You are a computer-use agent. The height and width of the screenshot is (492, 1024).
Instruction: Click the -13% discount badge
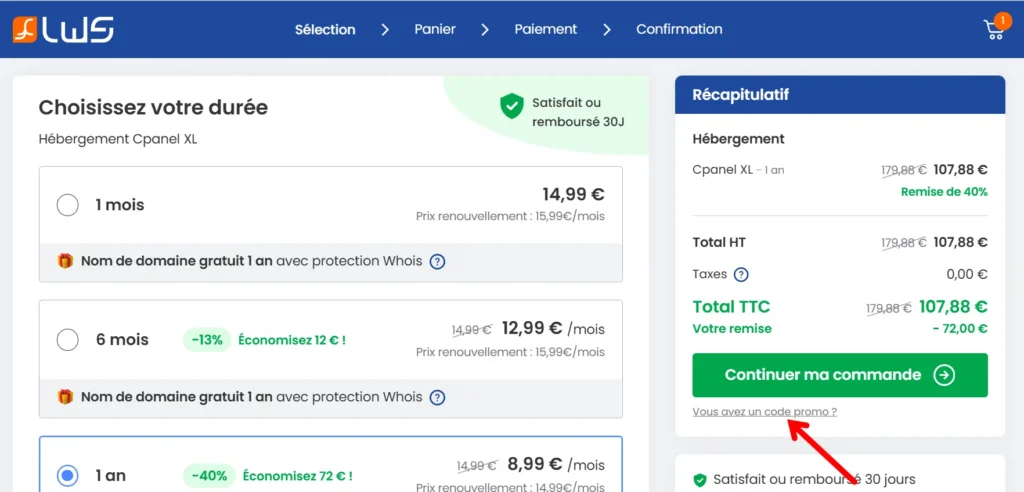pyautogui.click(x=206, y=340)
